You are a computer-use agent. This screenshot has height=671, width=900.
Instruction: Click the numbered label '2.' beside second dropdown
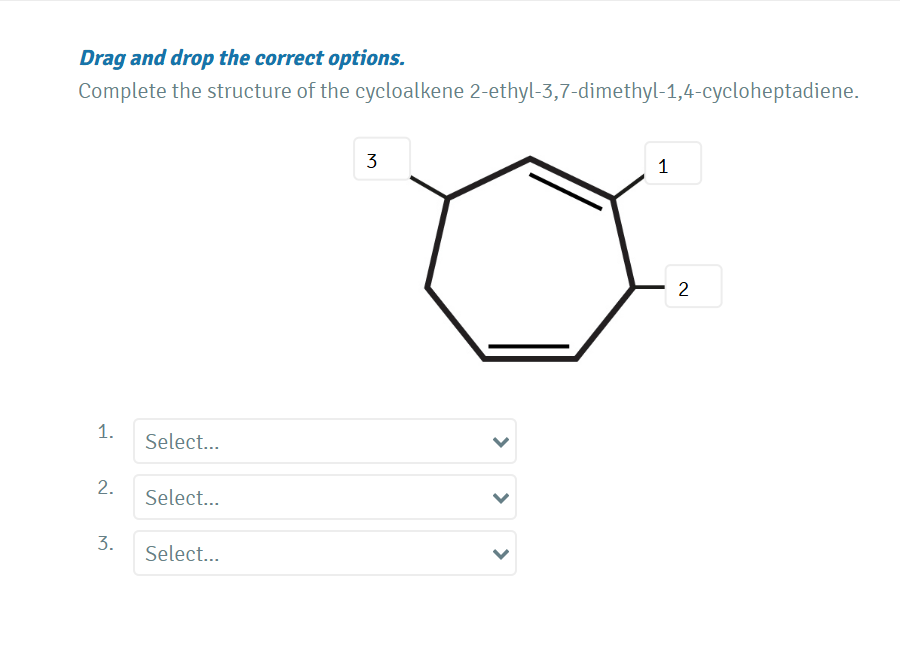(105, 488)
